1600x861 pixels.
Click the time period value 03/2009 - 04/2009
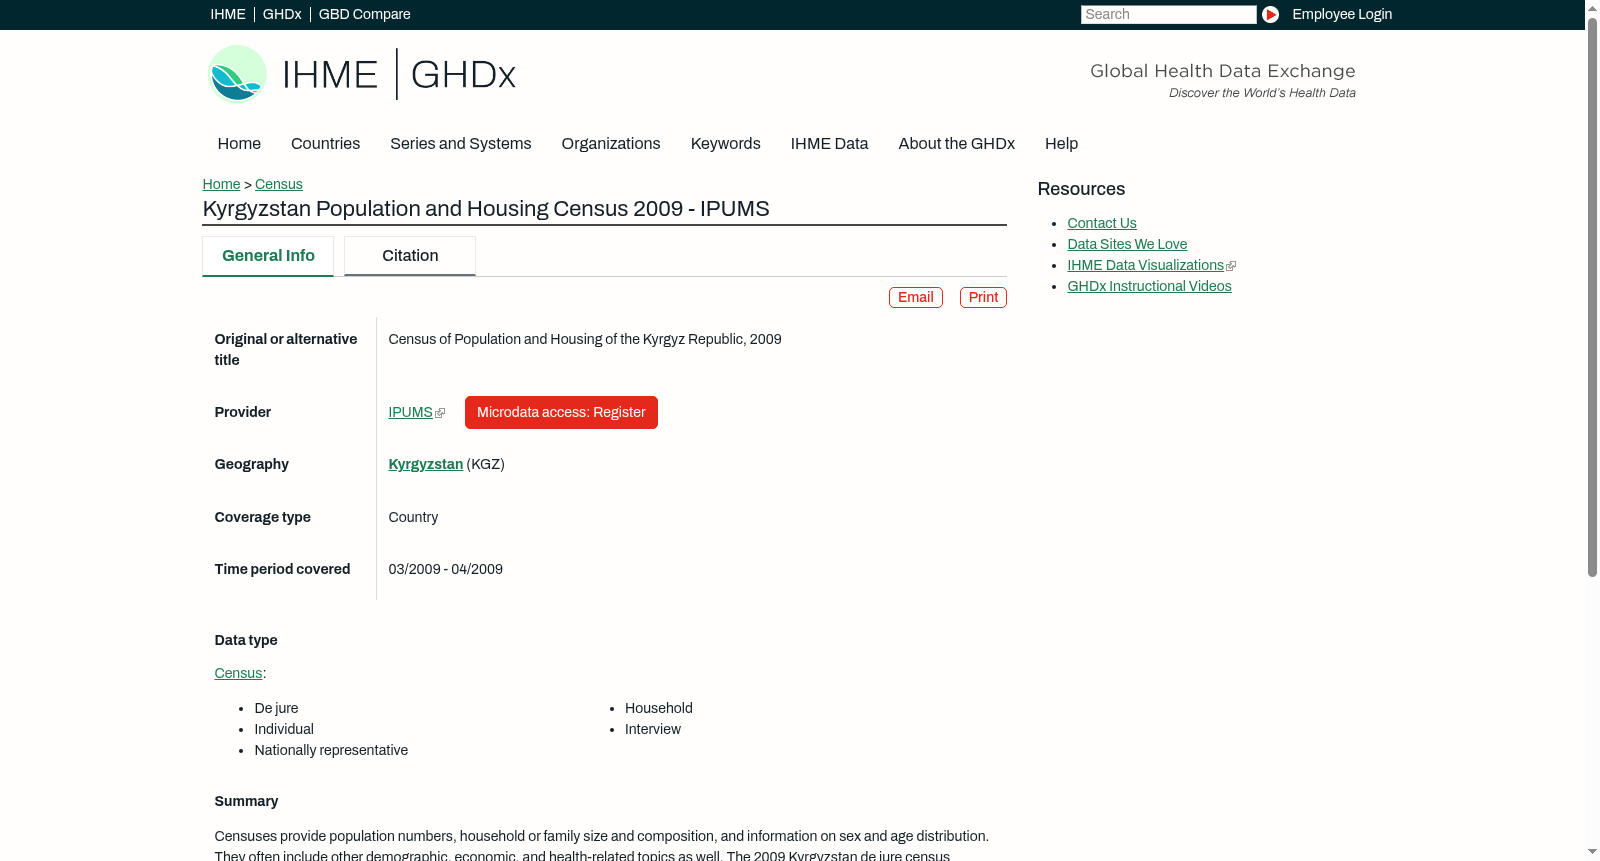446,569
